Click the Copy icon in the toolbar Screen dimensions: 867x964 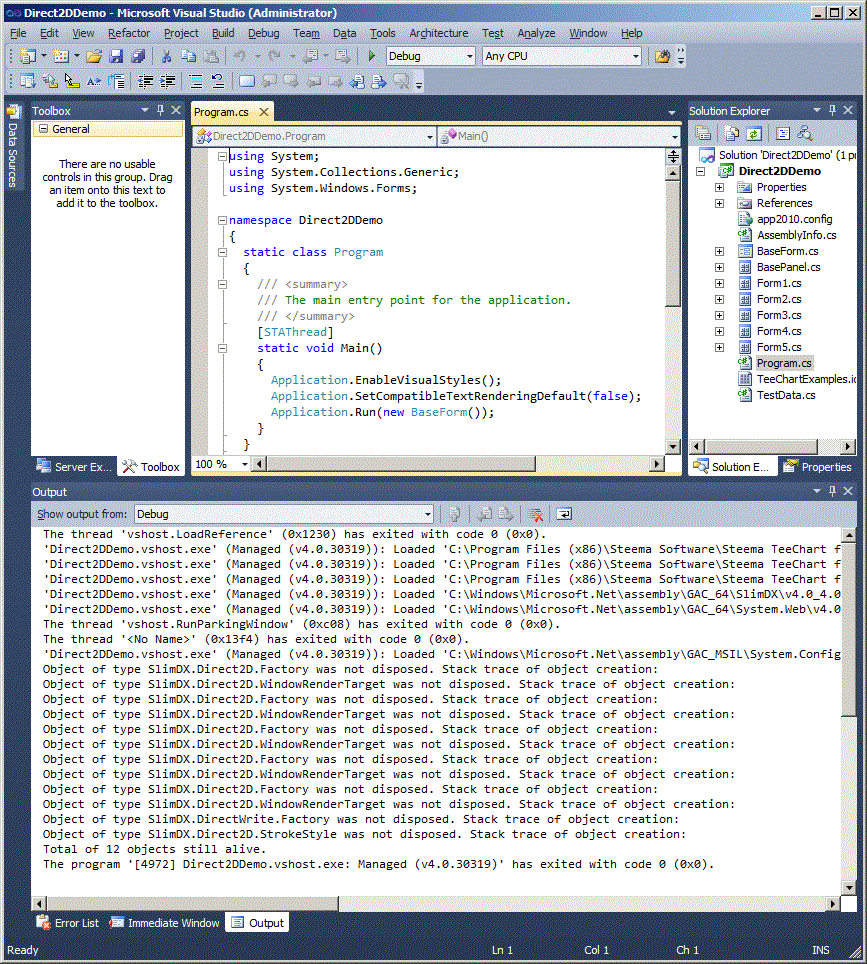188,57
